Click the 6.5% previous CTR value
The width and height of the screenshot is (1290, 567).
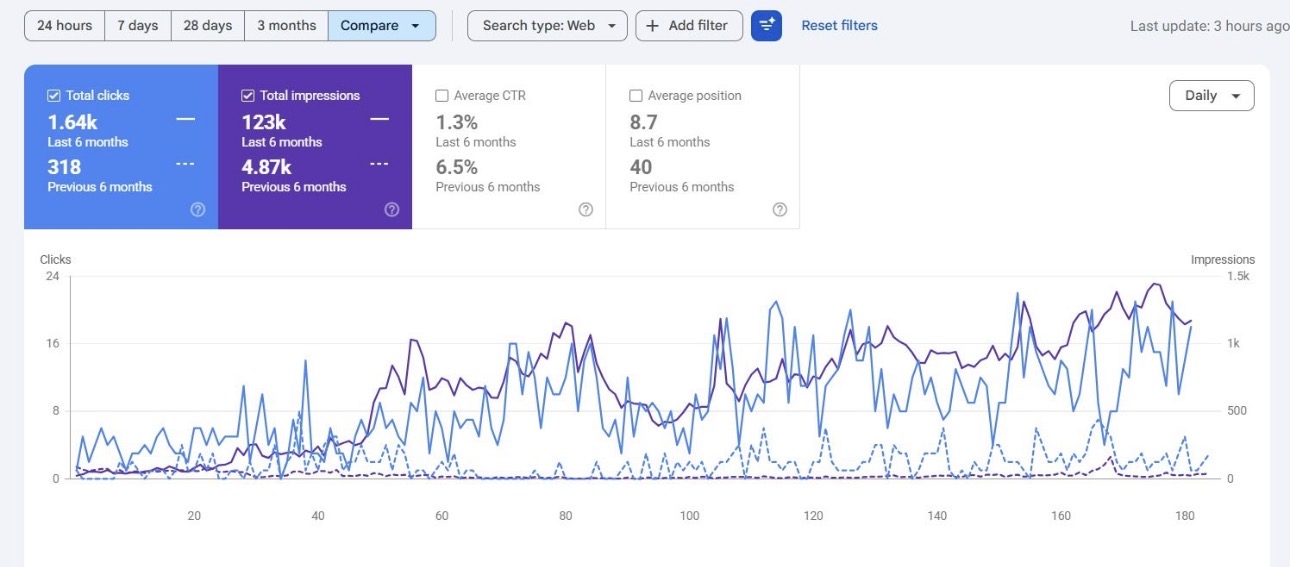457,167
